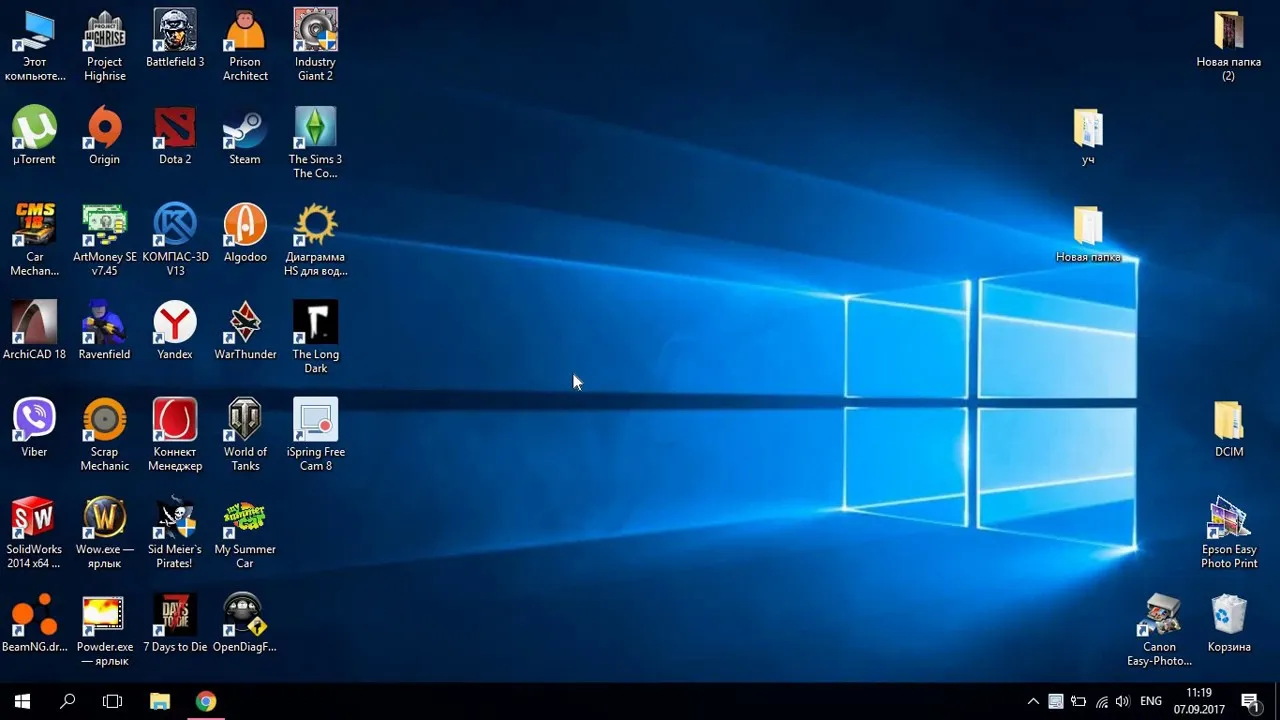1280x720 pixels.
Task: Select the Dota 2 icon
Action: point(175,137)
